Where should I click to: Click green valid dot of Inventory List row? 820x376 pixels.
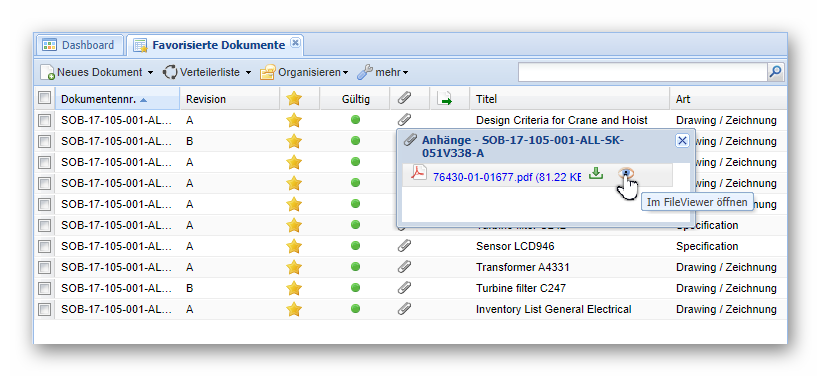coord(356,308)
